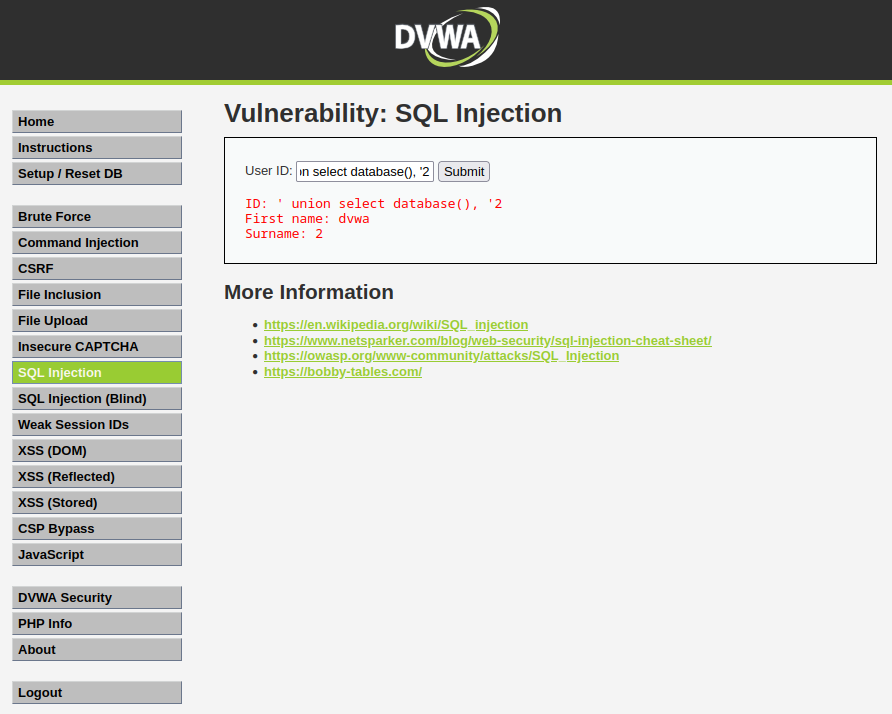Image resolution: width=892 pixels, height=714 pixels.
Task: Click the 'User ID:' label
Action: pos(269,171)
